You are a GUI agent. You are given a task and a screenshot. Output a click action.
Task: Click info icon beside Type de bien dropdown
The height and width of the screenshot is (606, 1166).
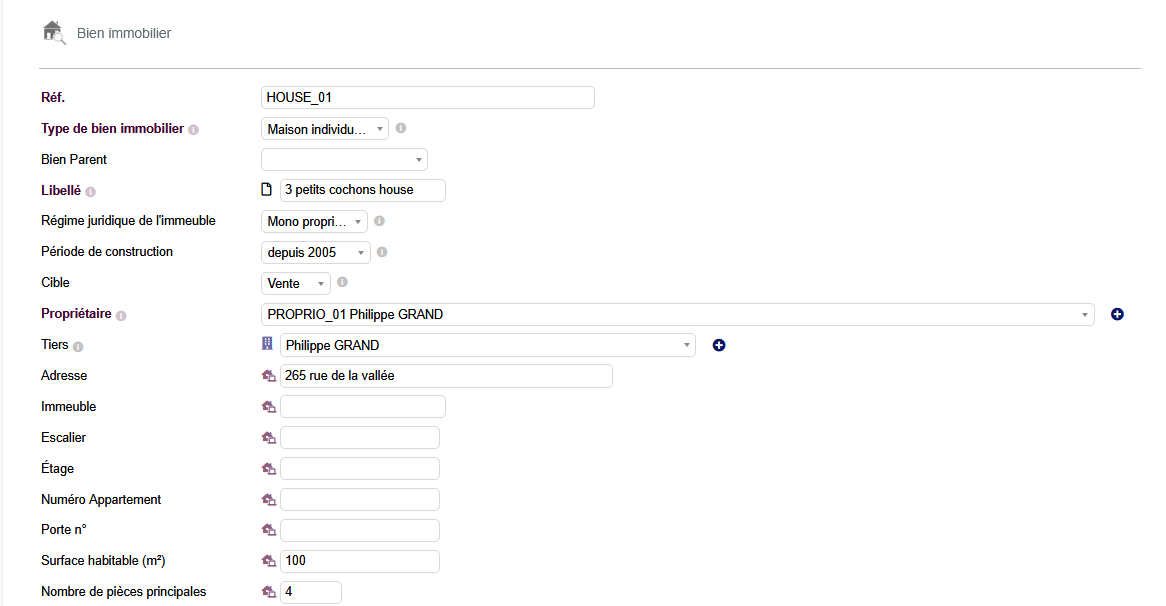click(401, 128)
